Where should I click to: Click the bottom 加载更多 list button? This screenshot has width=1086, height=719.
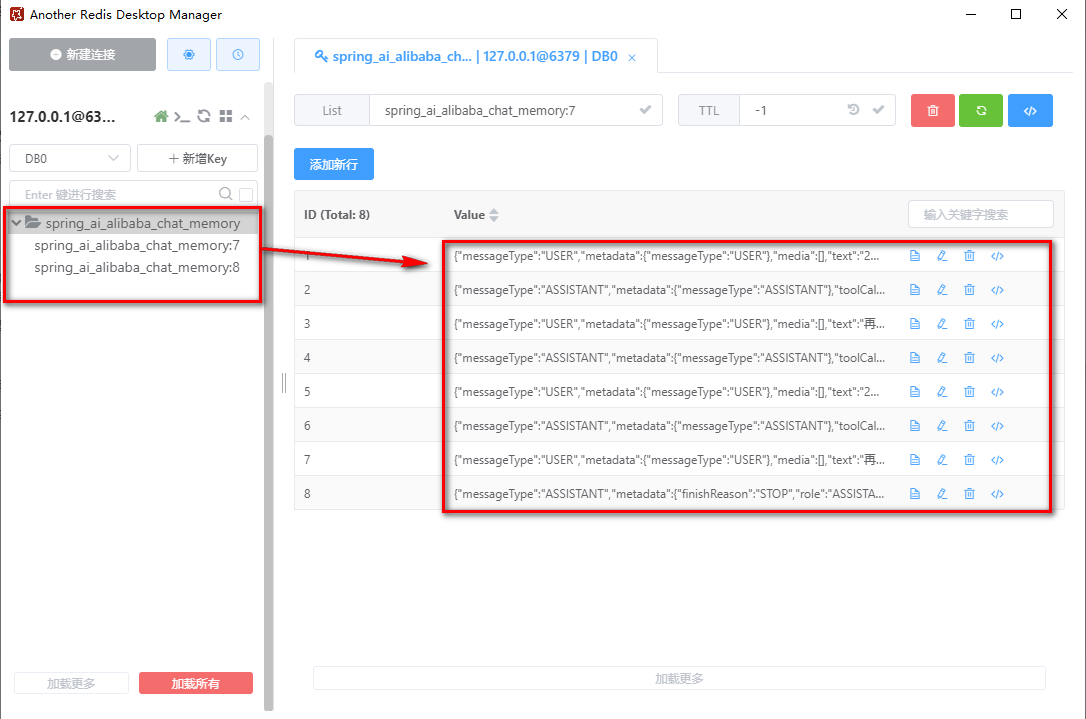coord(679,678)
